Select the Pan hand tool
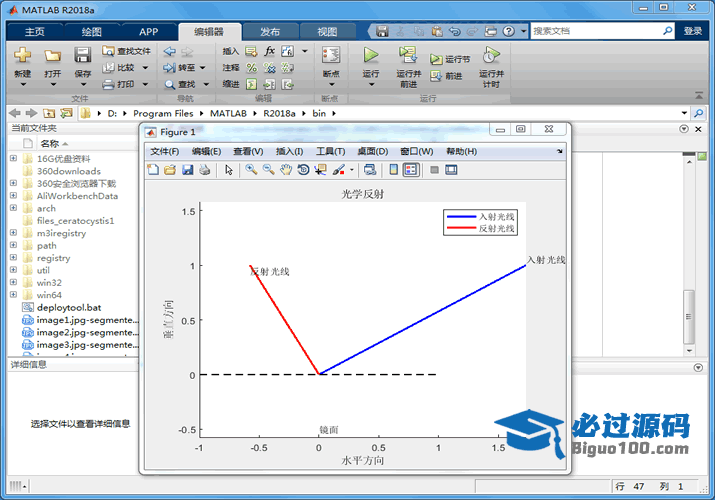 point(286,170)
